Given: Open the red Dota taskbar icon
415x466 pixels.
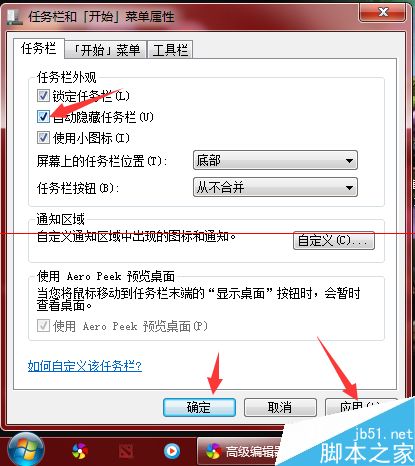Looking at the screenshot, I should click(126, 452).
